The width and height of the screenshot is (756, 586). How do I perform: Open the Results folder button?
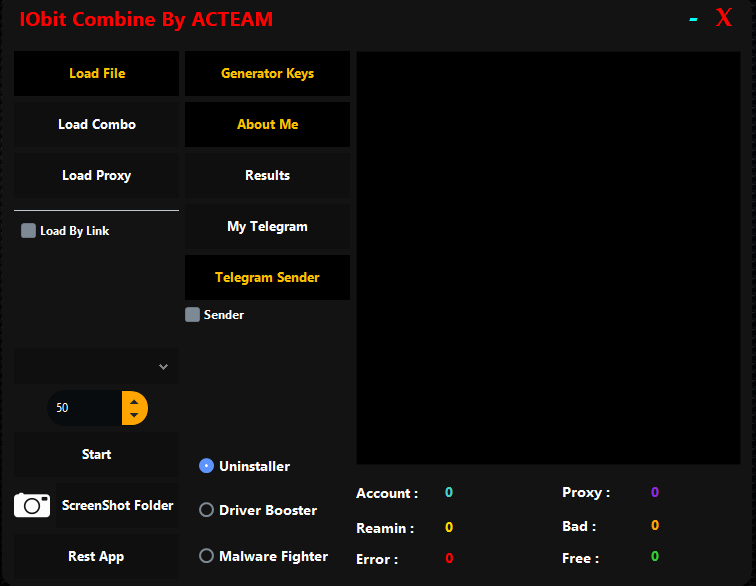[268, 176]
